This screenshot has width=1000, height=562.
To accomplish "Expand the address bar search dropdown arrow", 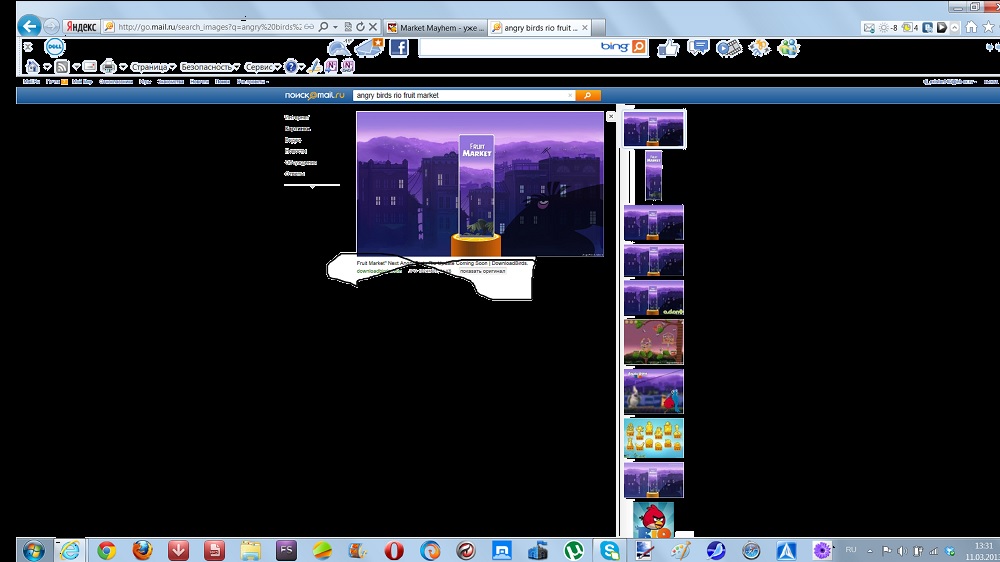I will tap(335, 27).
